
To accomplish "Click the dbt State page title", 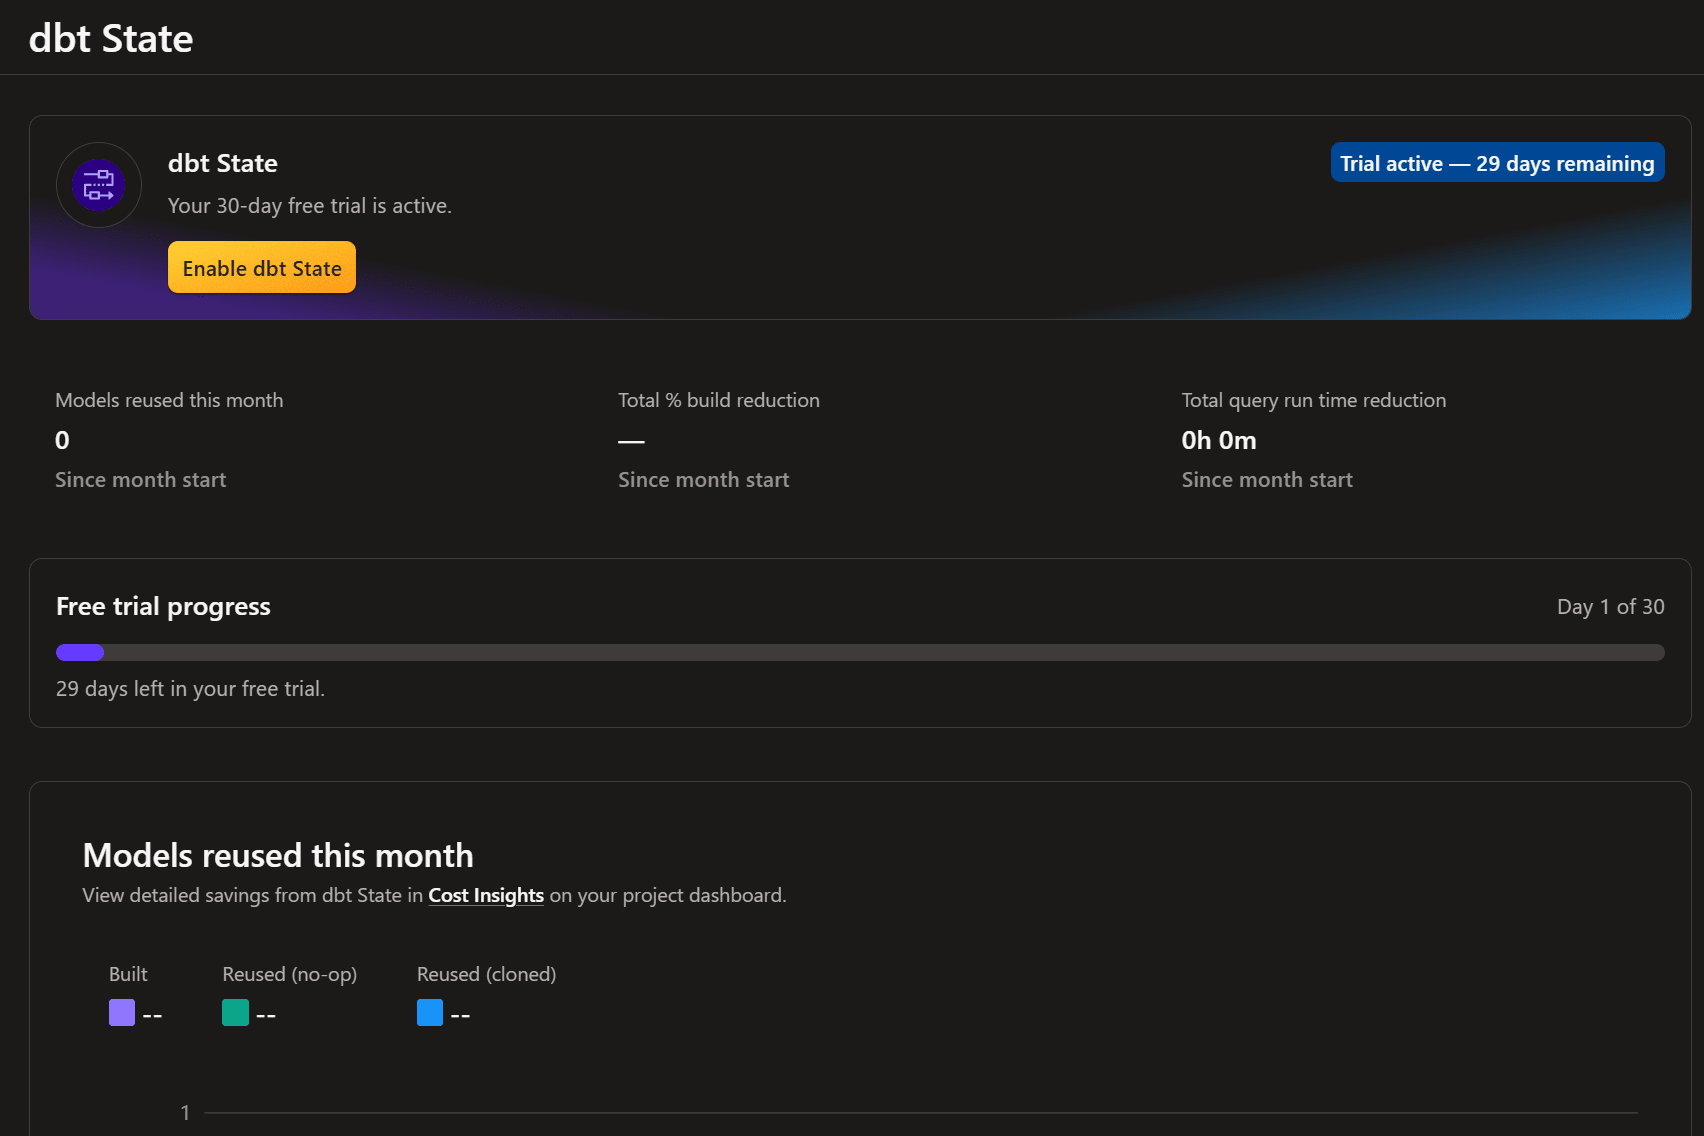I will coord(111,38).
